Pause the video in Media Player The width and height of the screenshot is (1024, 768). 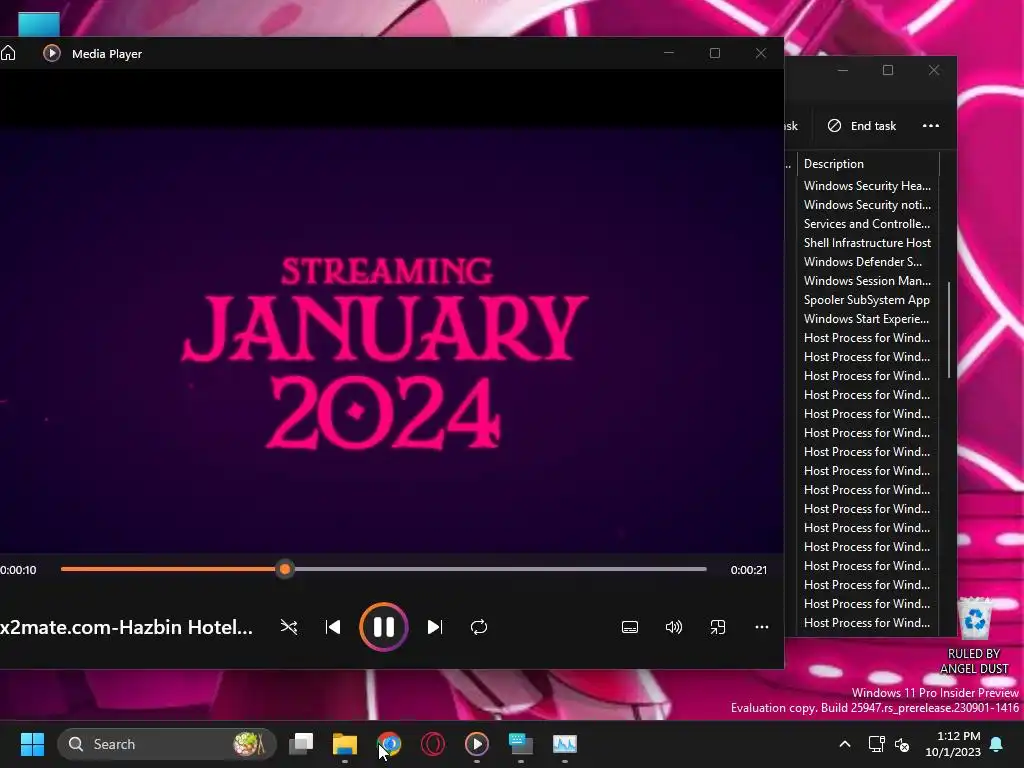(x=383, y=627)
